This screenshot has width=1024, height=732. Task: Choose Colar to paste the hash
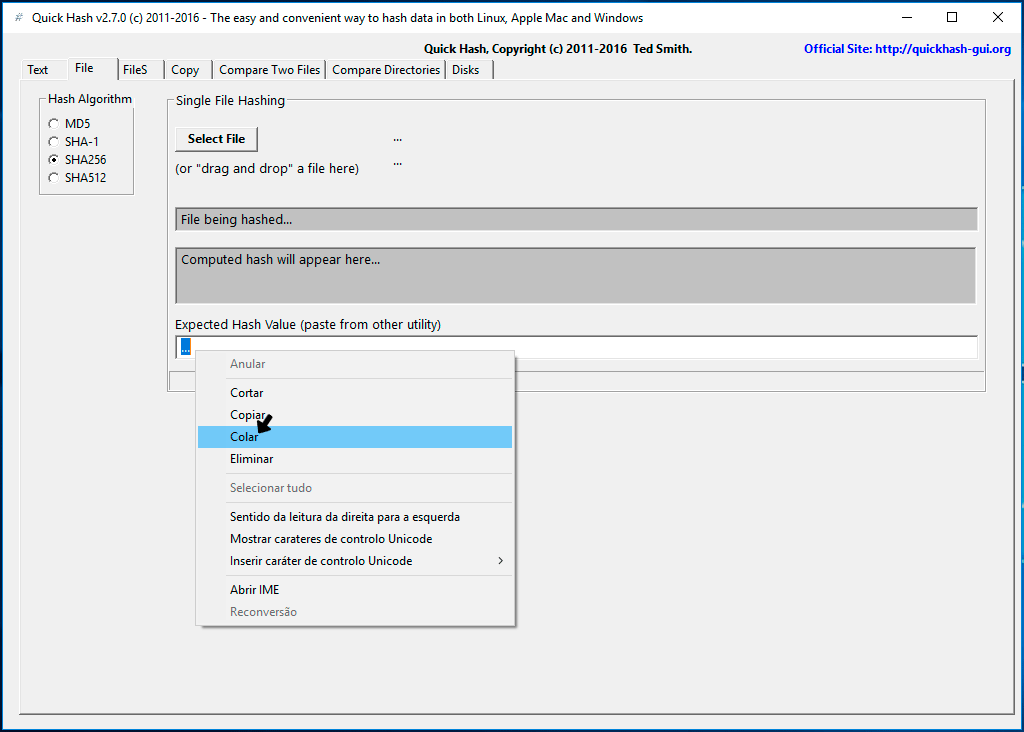tap(355, 437)
